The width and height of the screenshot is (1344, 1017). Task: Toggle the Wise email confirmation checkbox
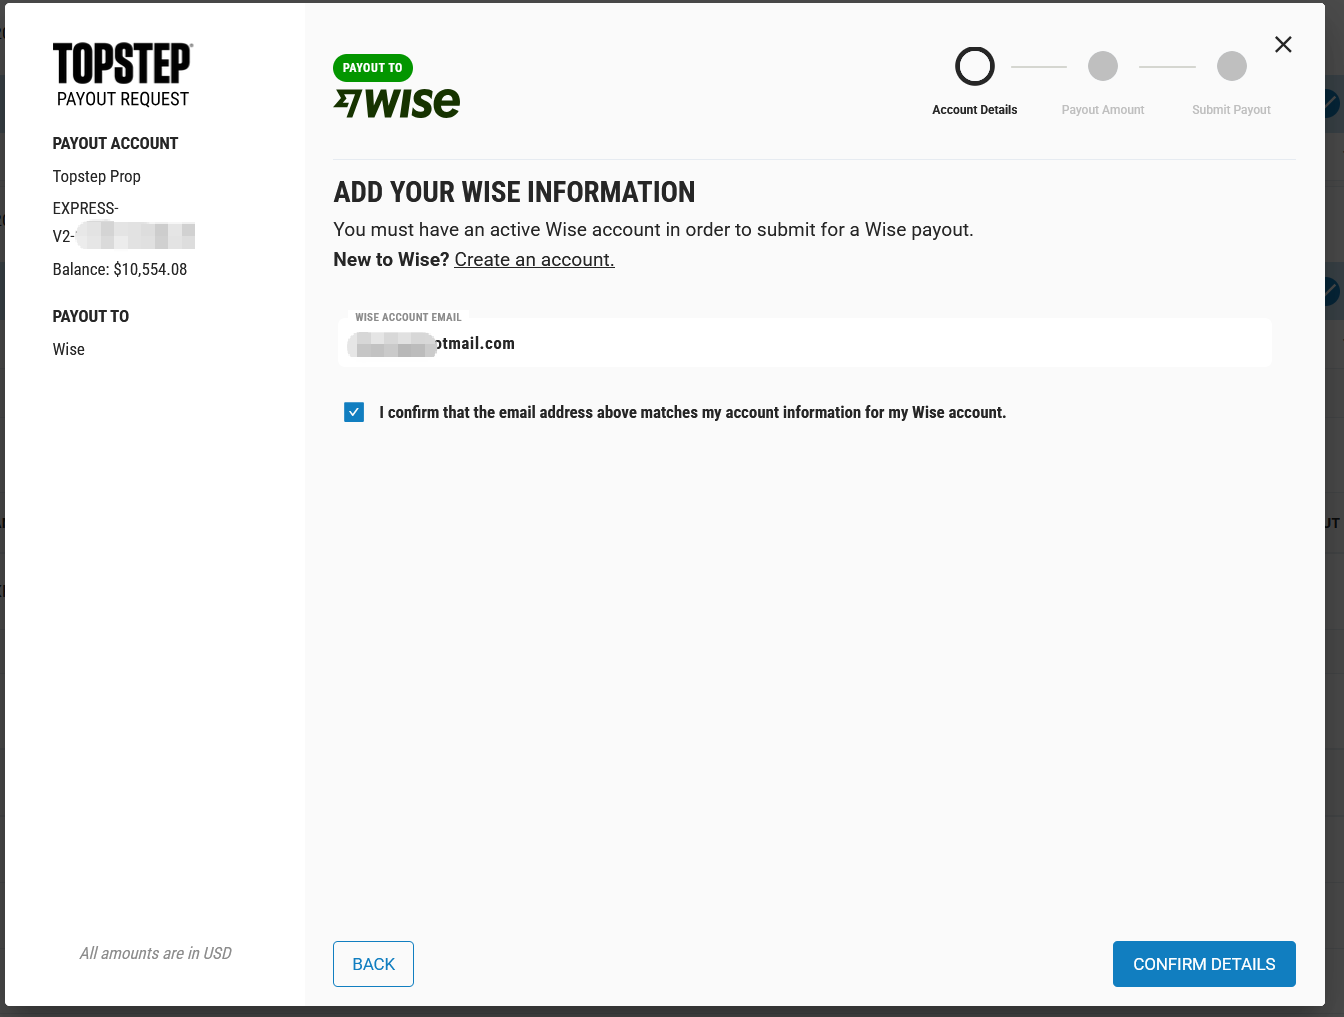354,412
